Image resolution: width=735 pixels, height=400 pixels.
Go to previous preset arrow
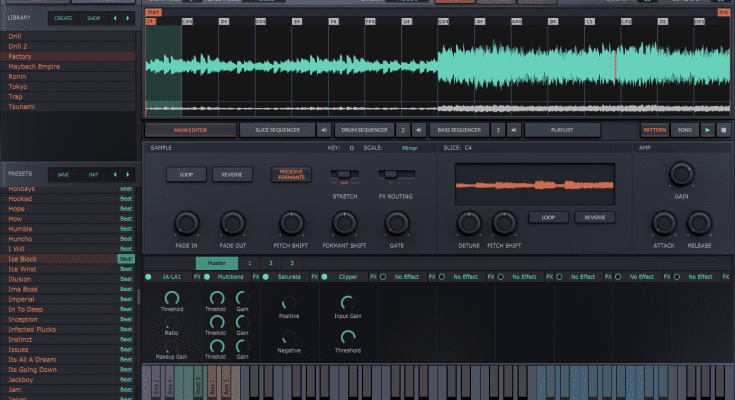pos(115,174)
